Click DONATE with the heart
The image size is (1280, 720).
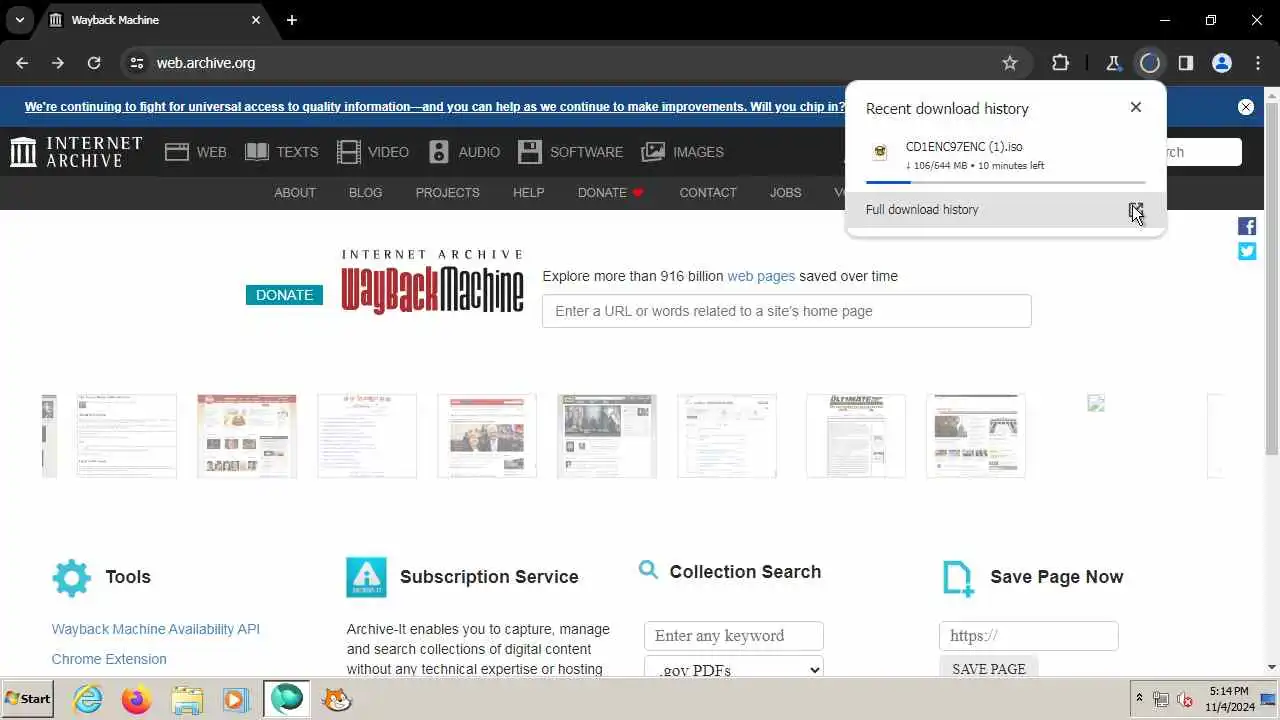611,193
